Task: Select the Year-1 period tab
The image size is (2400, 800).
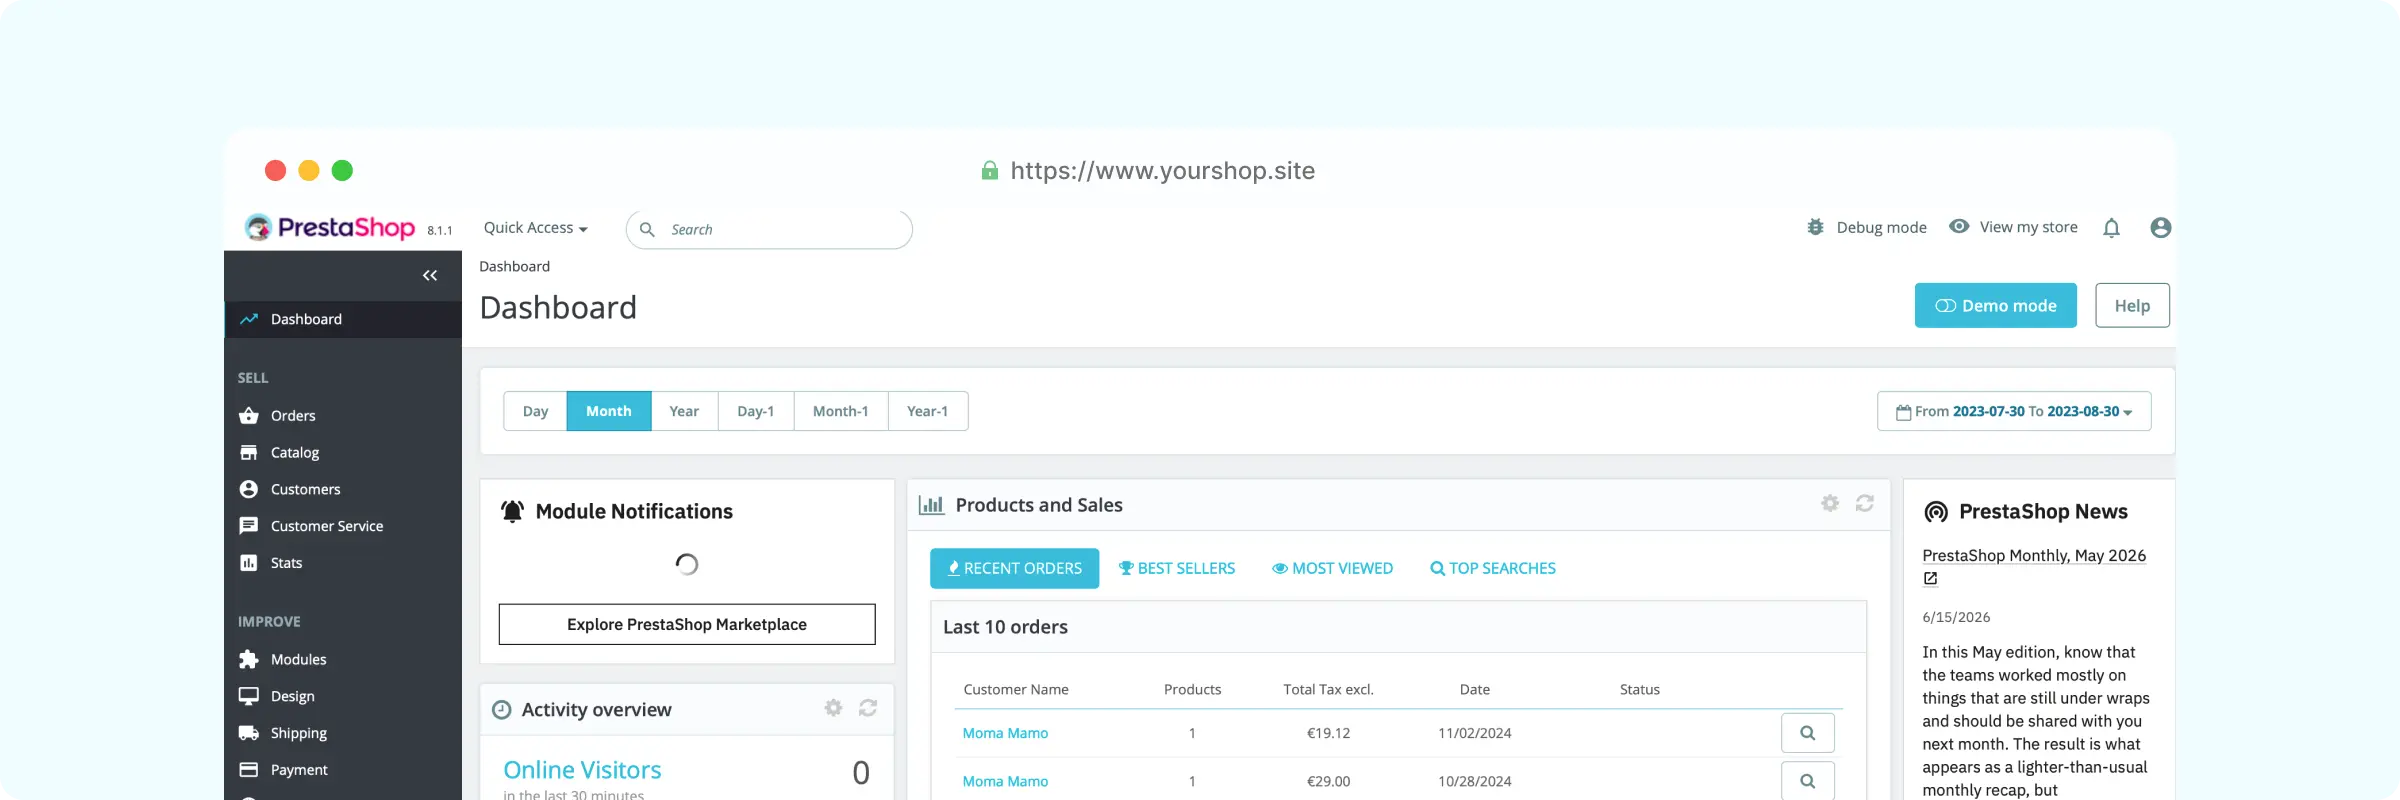Action: pyautogui.click(x=928, y=411)
